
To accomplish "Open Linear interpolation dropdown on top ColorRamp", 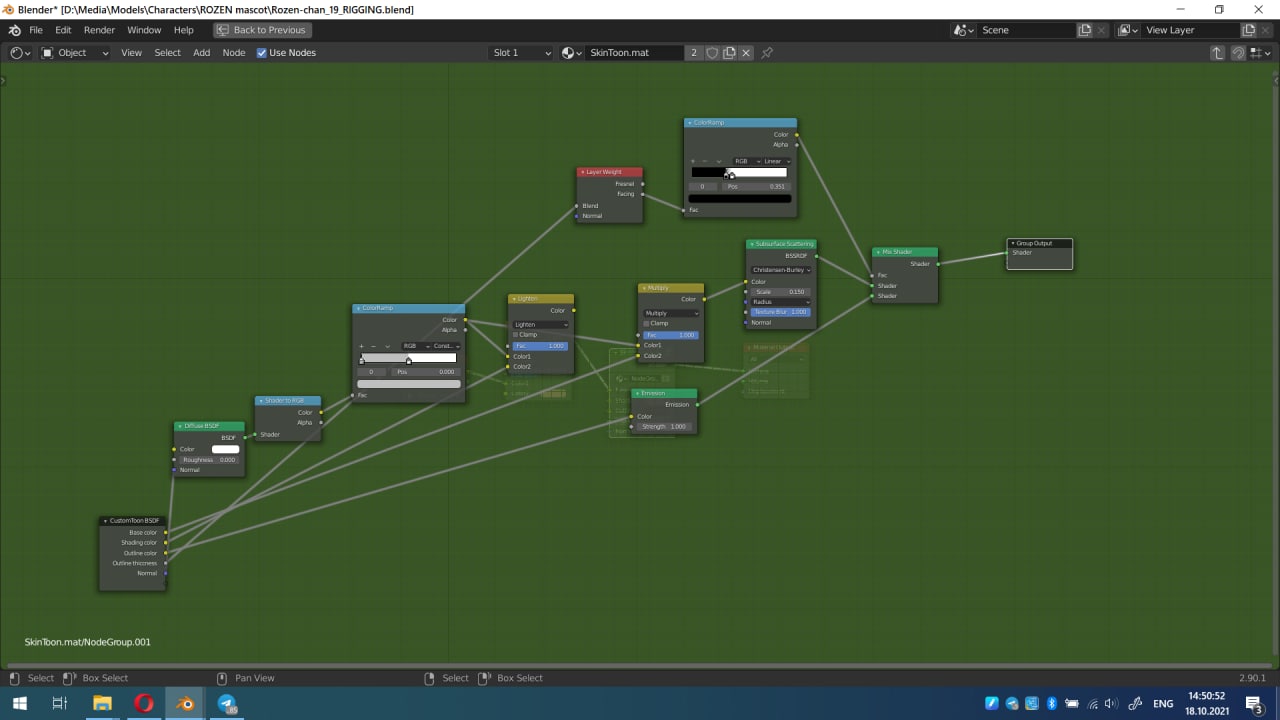I will click(x=777, y=161).
